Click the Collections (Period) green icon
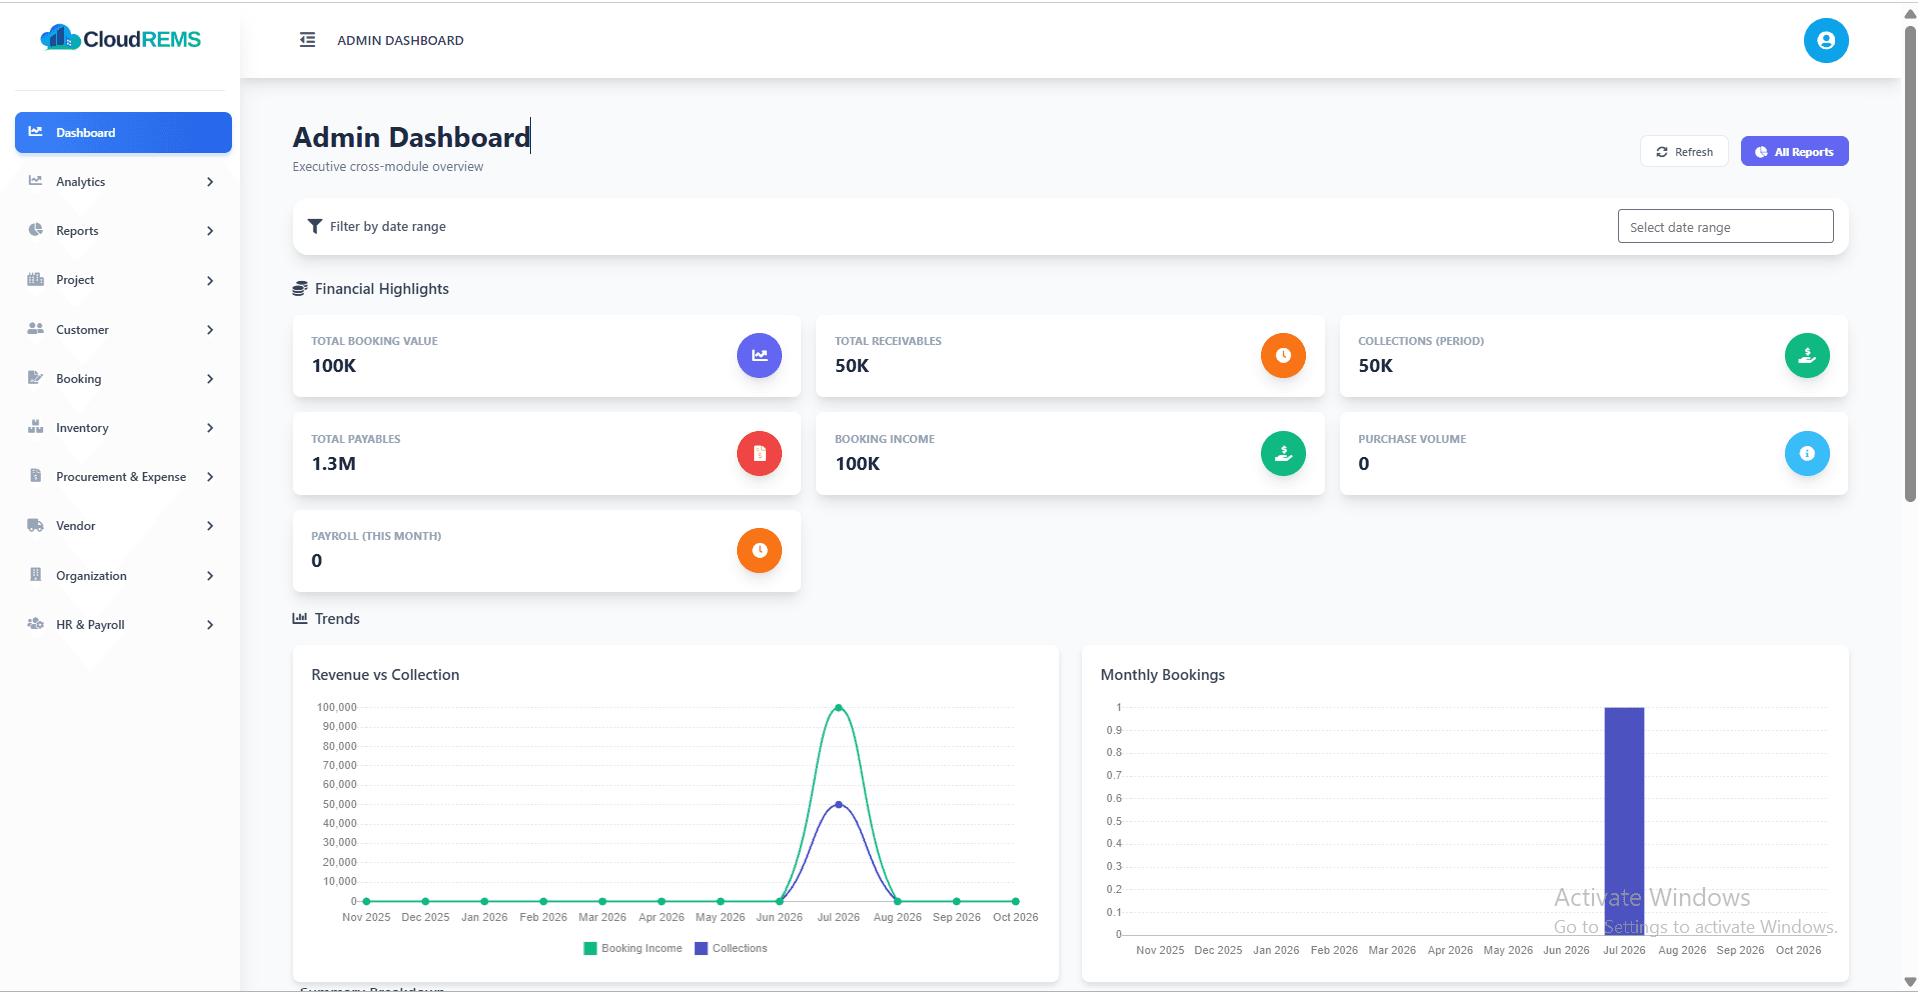This screenshot has width=1918, height=992. click(x=1806, y=355)
